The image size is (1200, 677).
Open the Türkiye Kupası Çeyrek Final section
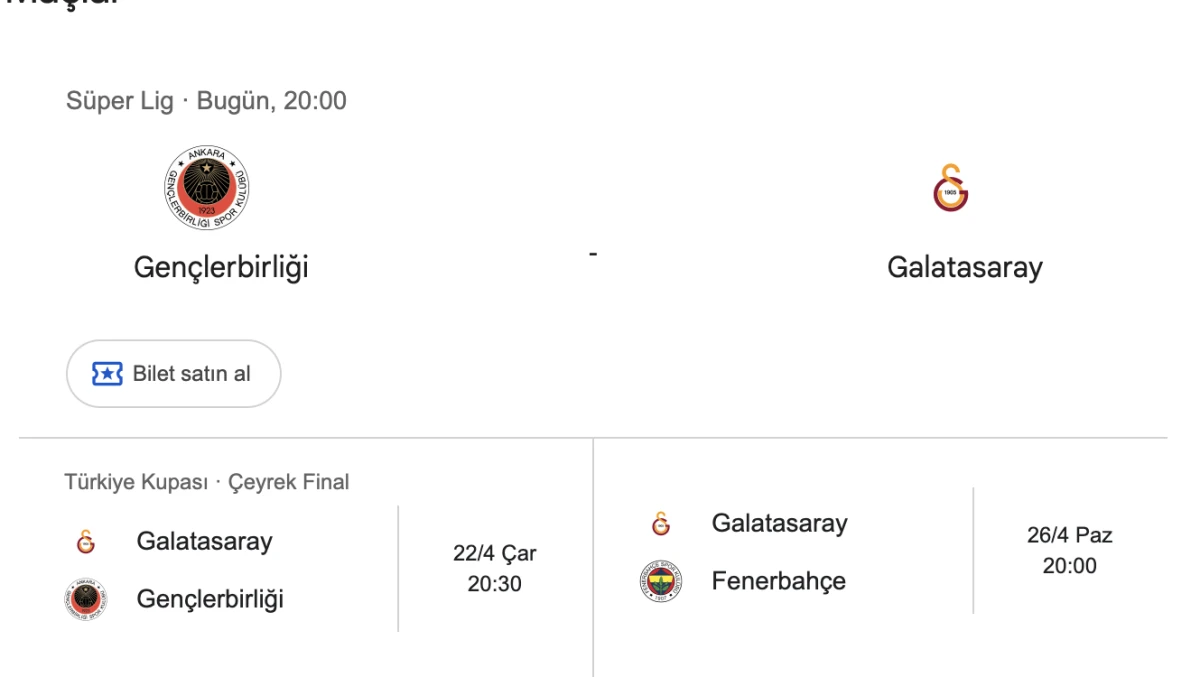point(206,481)
